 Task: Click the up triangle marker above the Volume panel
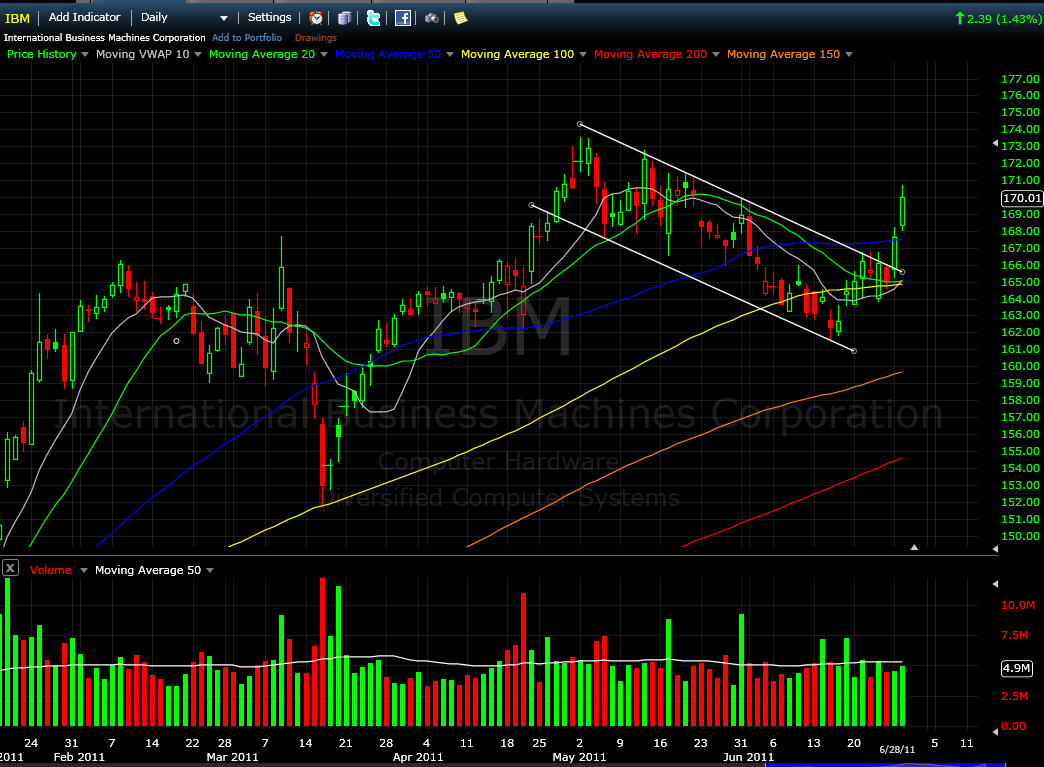[914, 547]
